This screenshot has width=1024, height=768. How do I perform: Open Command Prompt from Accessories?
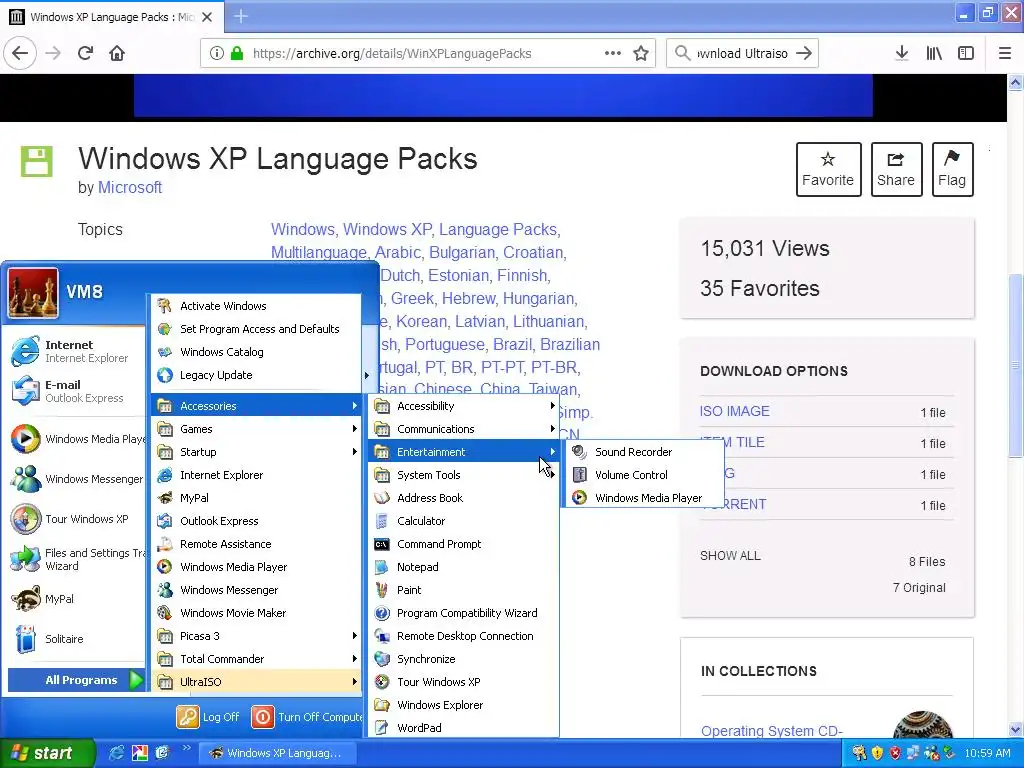coord(464,544)
